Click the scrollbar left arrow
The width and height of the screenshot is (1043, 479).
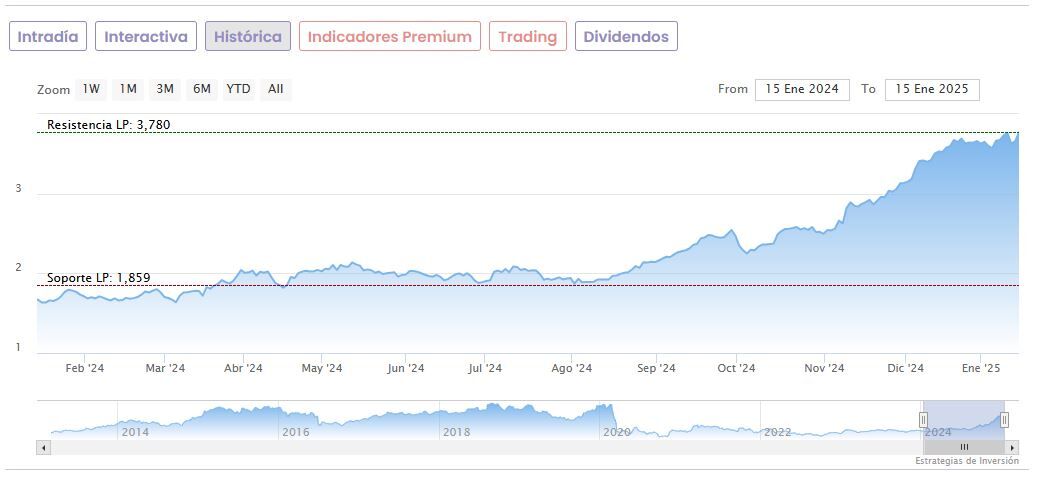[x=43, y=447]
